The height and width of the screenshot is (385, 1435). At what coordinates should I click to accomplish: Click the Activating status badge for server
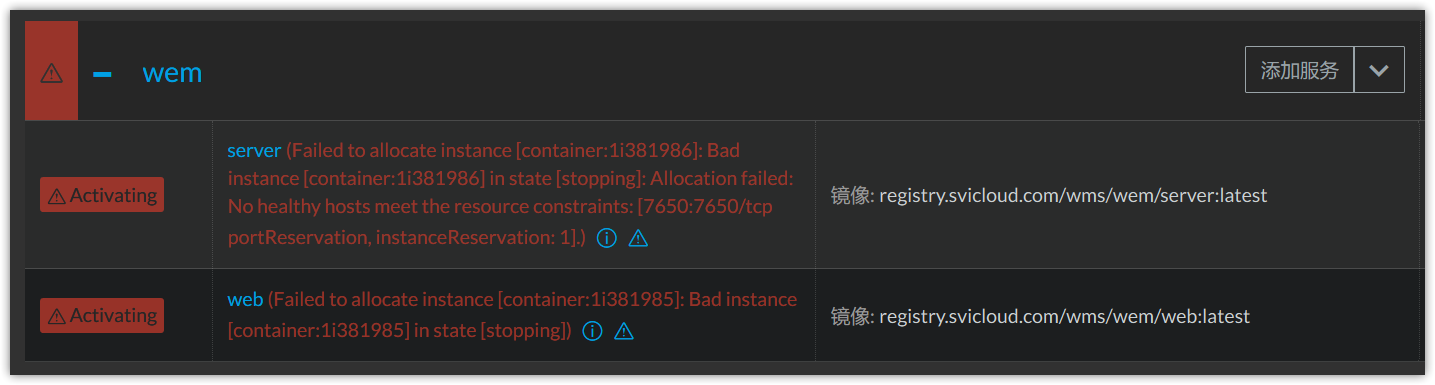coord(102,195)
